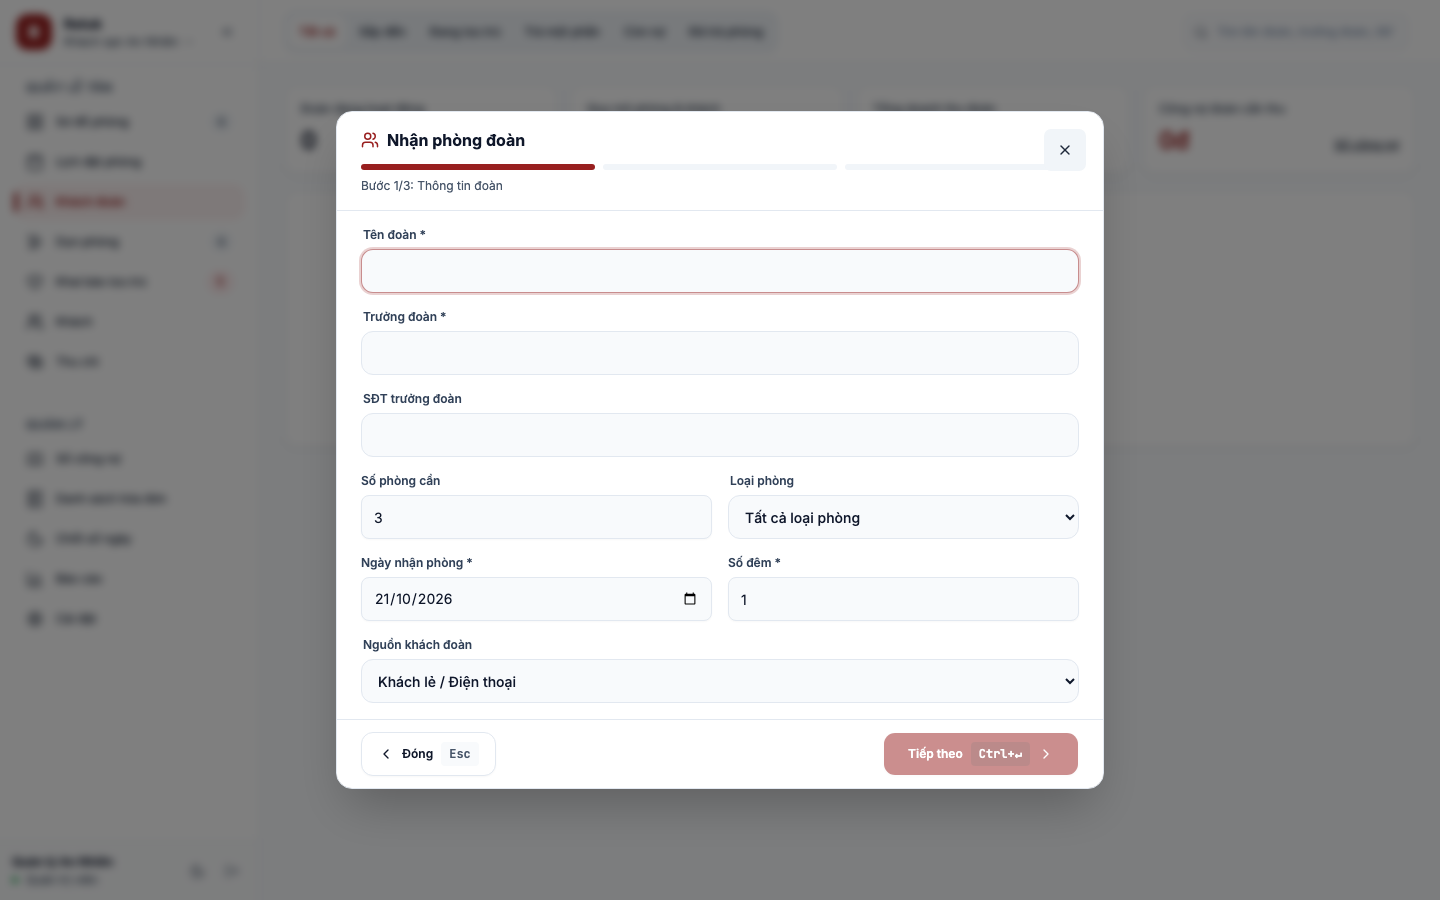Click the 'Số đêm *' label
The image size is (1440, 900).
tap(754, 563)
